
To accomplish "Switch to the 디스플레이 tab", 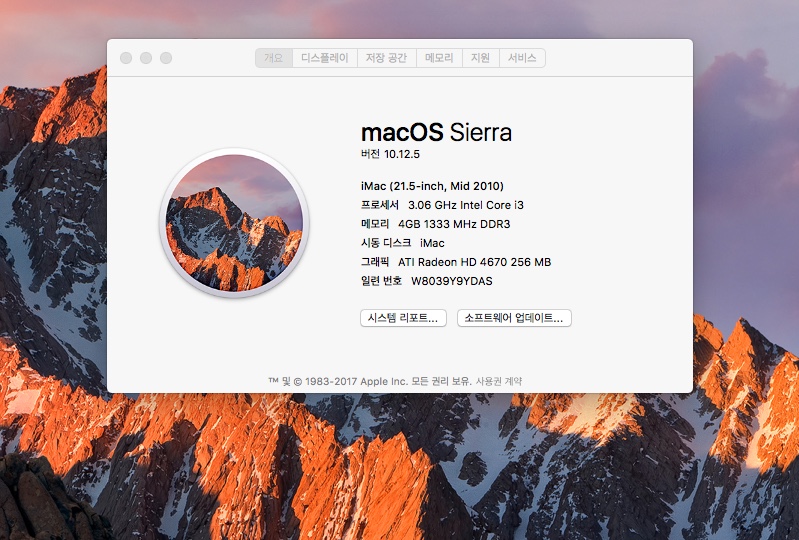I will 325,58.
